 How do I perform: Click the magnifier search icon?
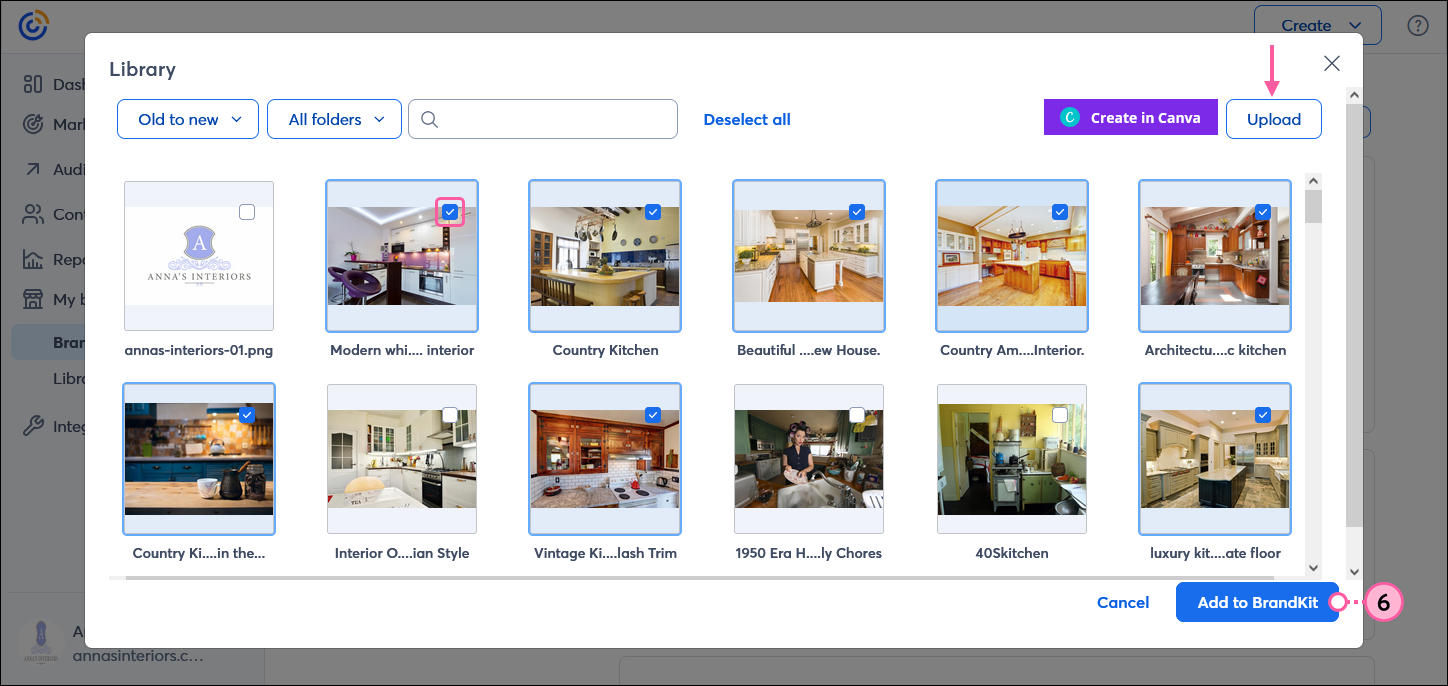[430, 119]
